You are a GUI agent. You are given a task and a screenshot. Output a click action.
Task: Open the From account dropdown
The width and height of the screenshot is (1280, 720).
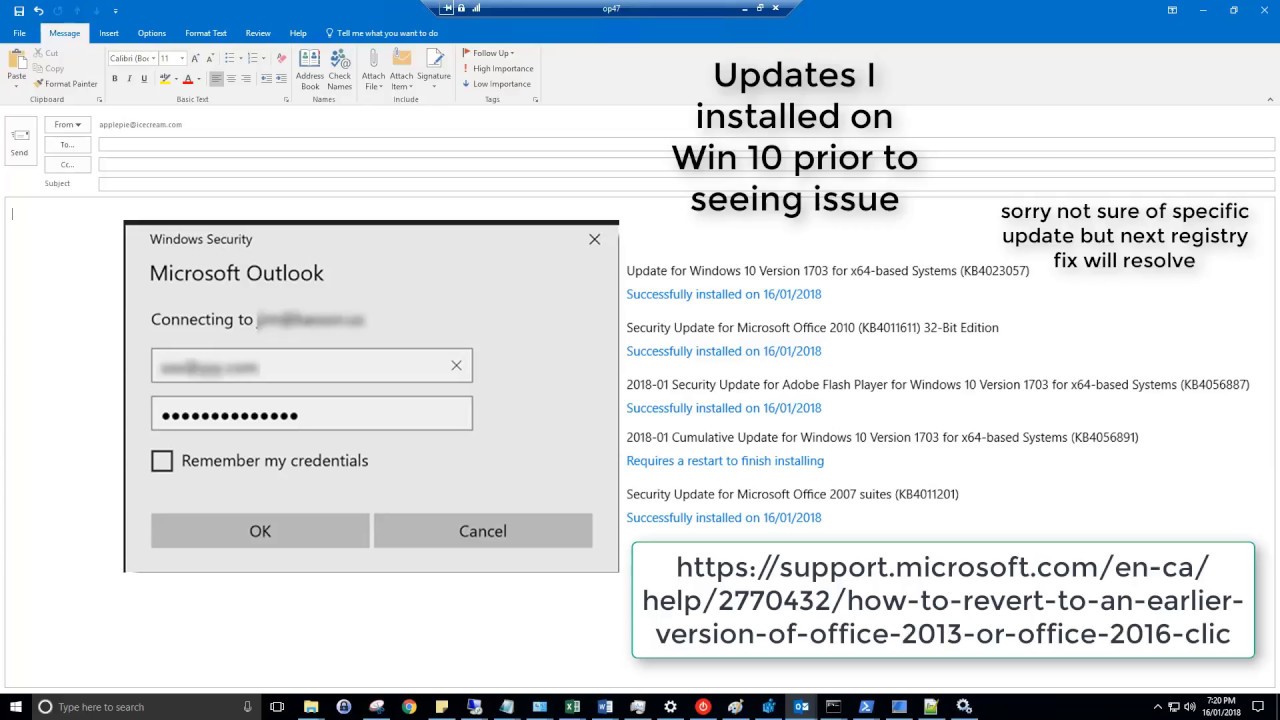(x=67, y=125)
